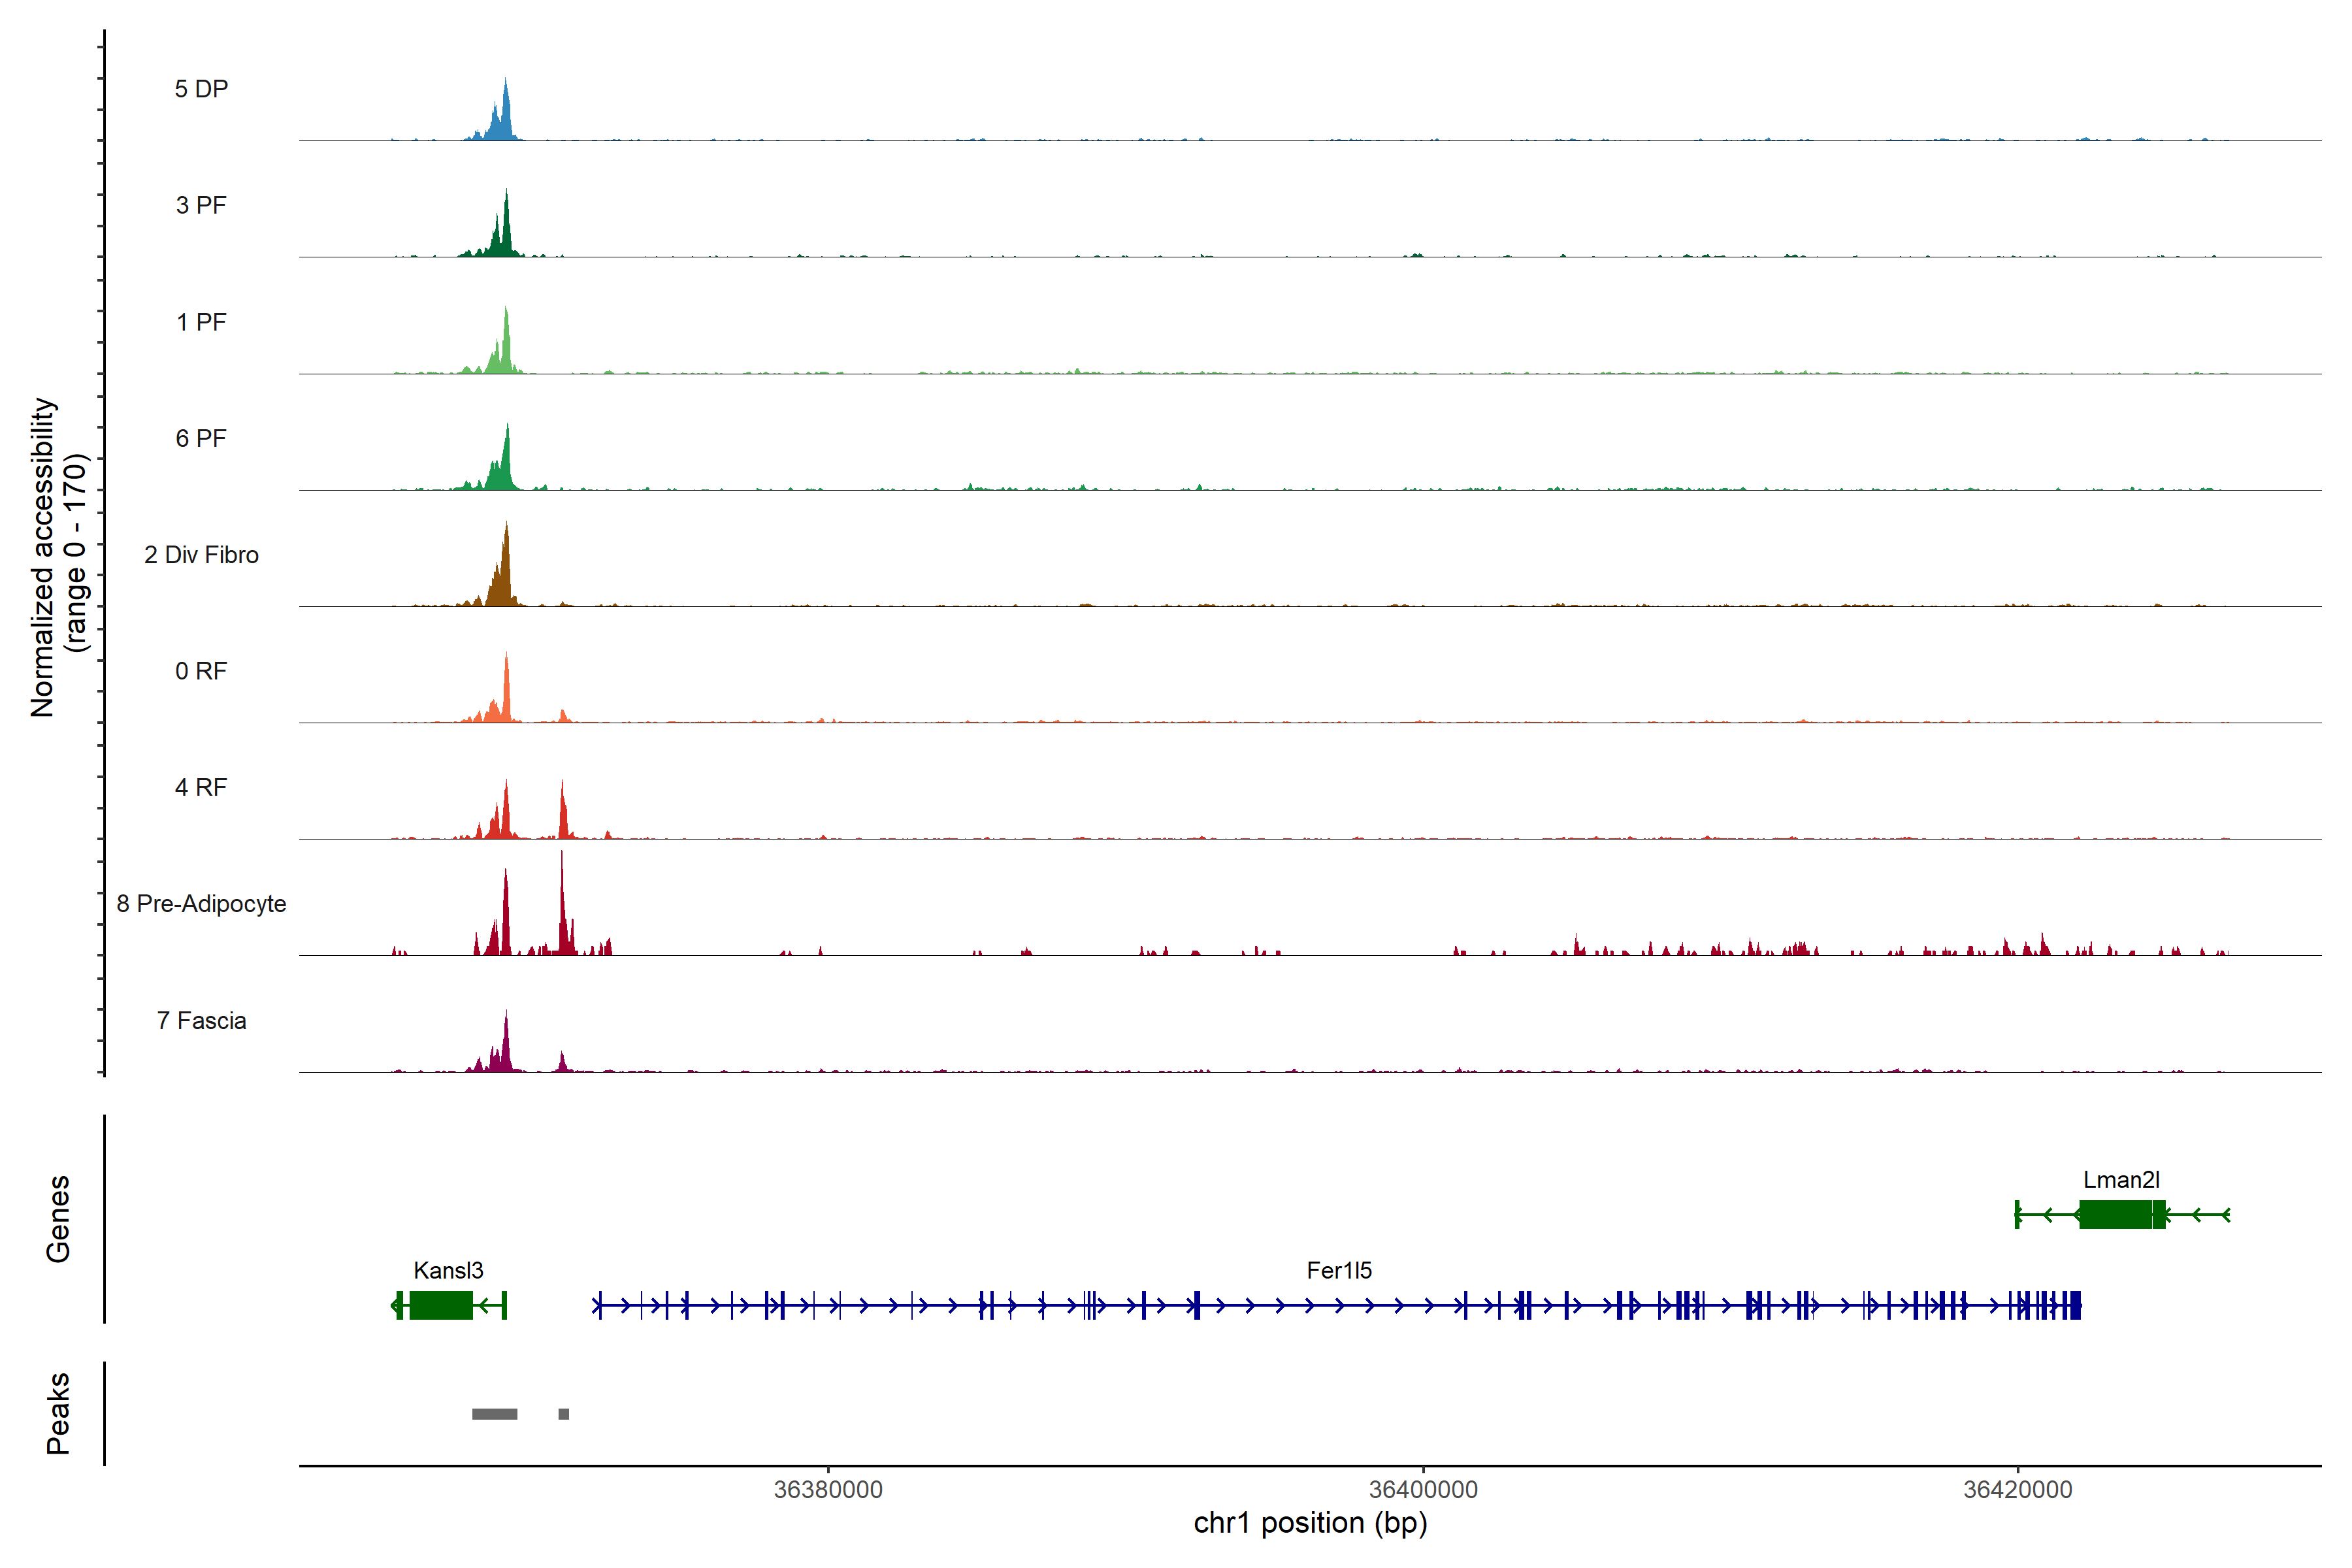
Task: Click the wide gray peak bar
Action: click(x=495, y=1414)
